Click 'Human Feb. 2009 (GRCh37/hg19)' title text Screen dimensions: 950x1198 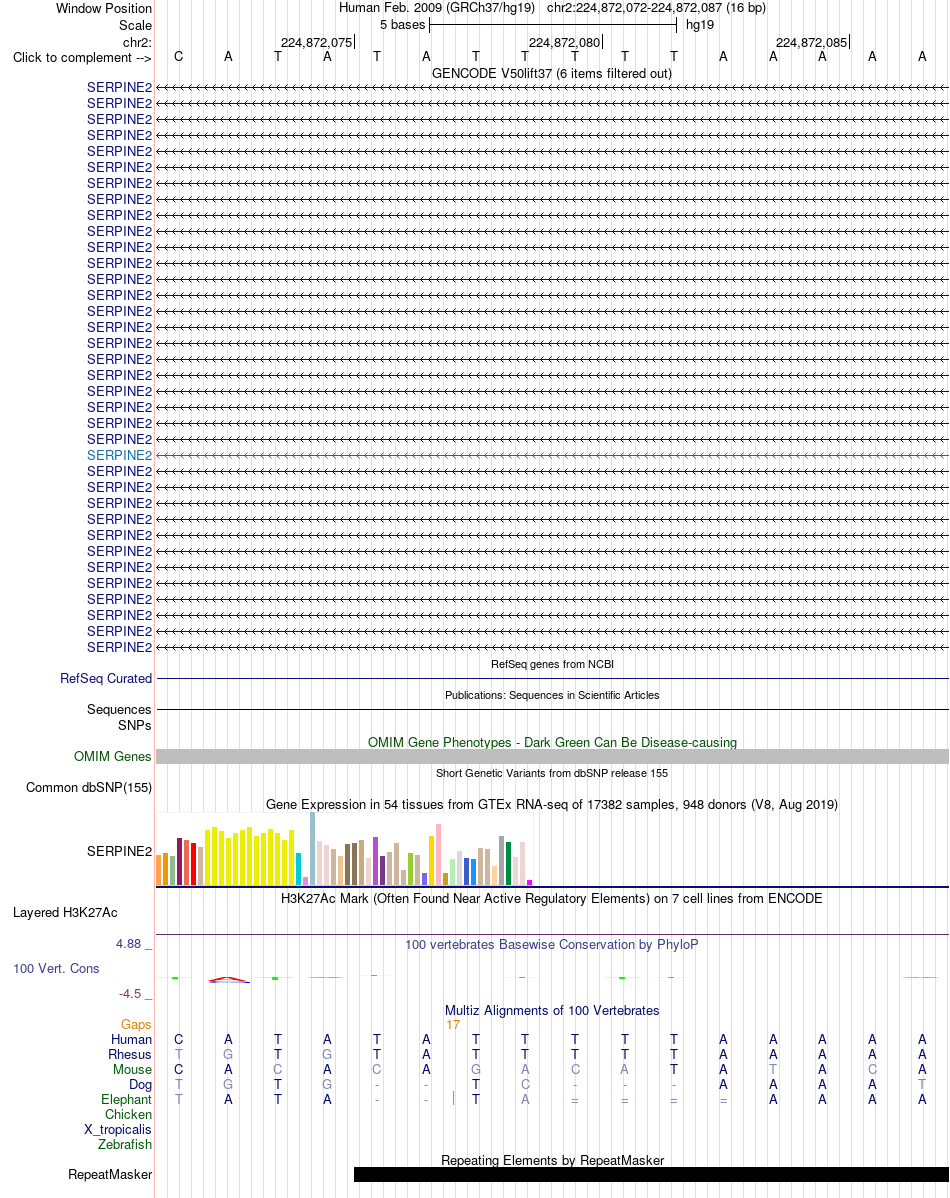pos(436,8)
